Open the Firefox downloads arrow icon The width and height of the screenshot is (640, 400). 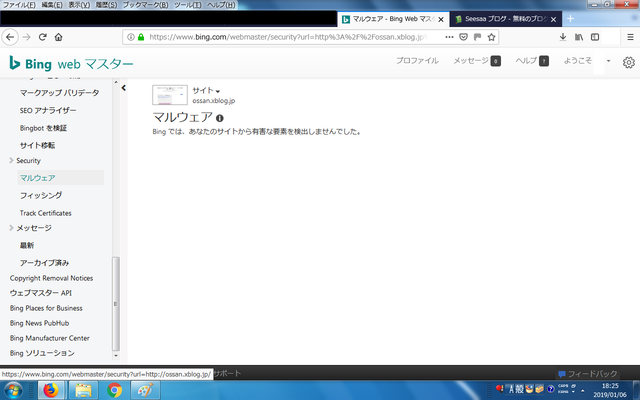[563, 37]
